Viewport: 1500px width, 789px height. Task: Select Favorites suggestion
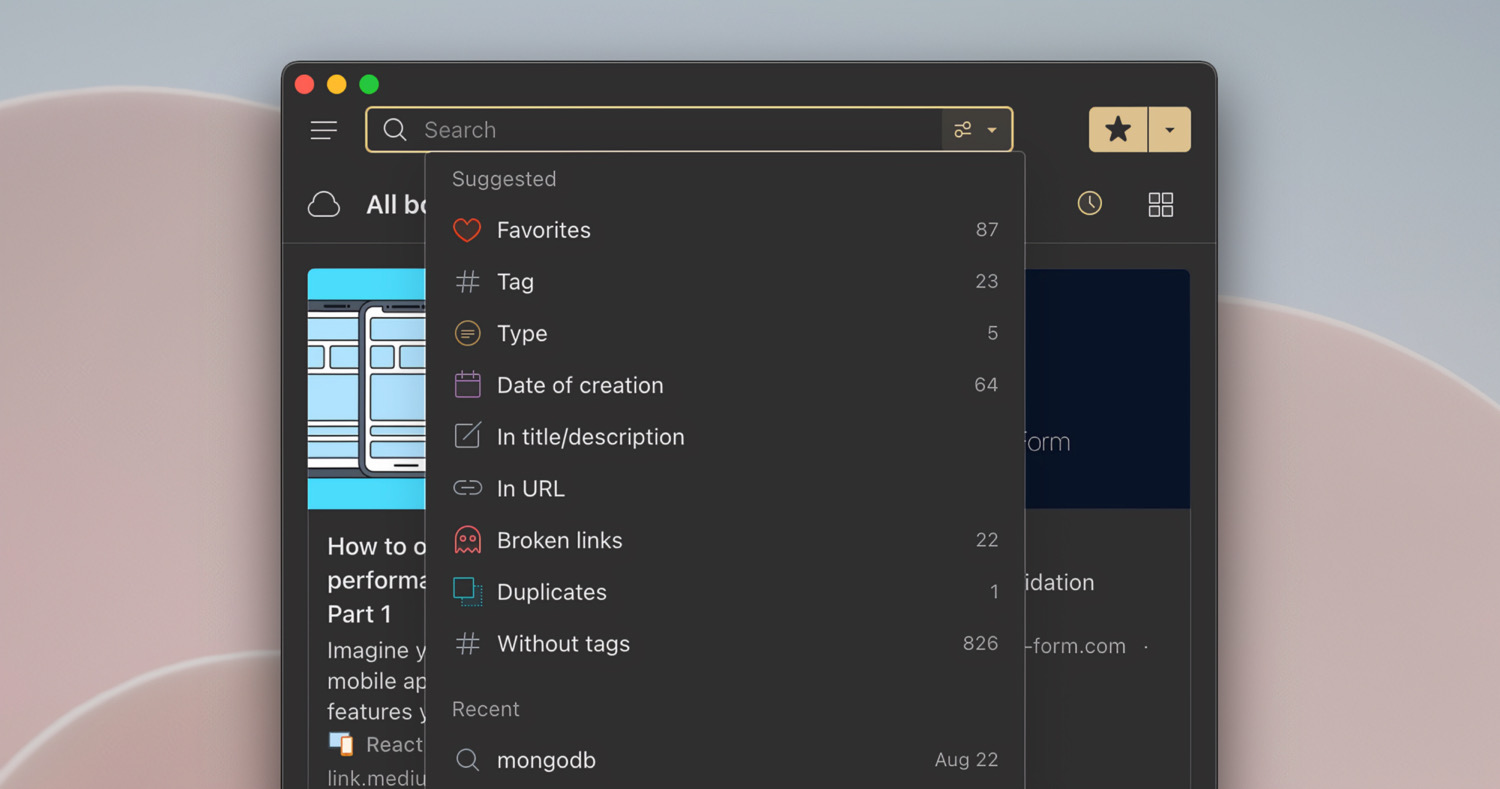point(725,230)
